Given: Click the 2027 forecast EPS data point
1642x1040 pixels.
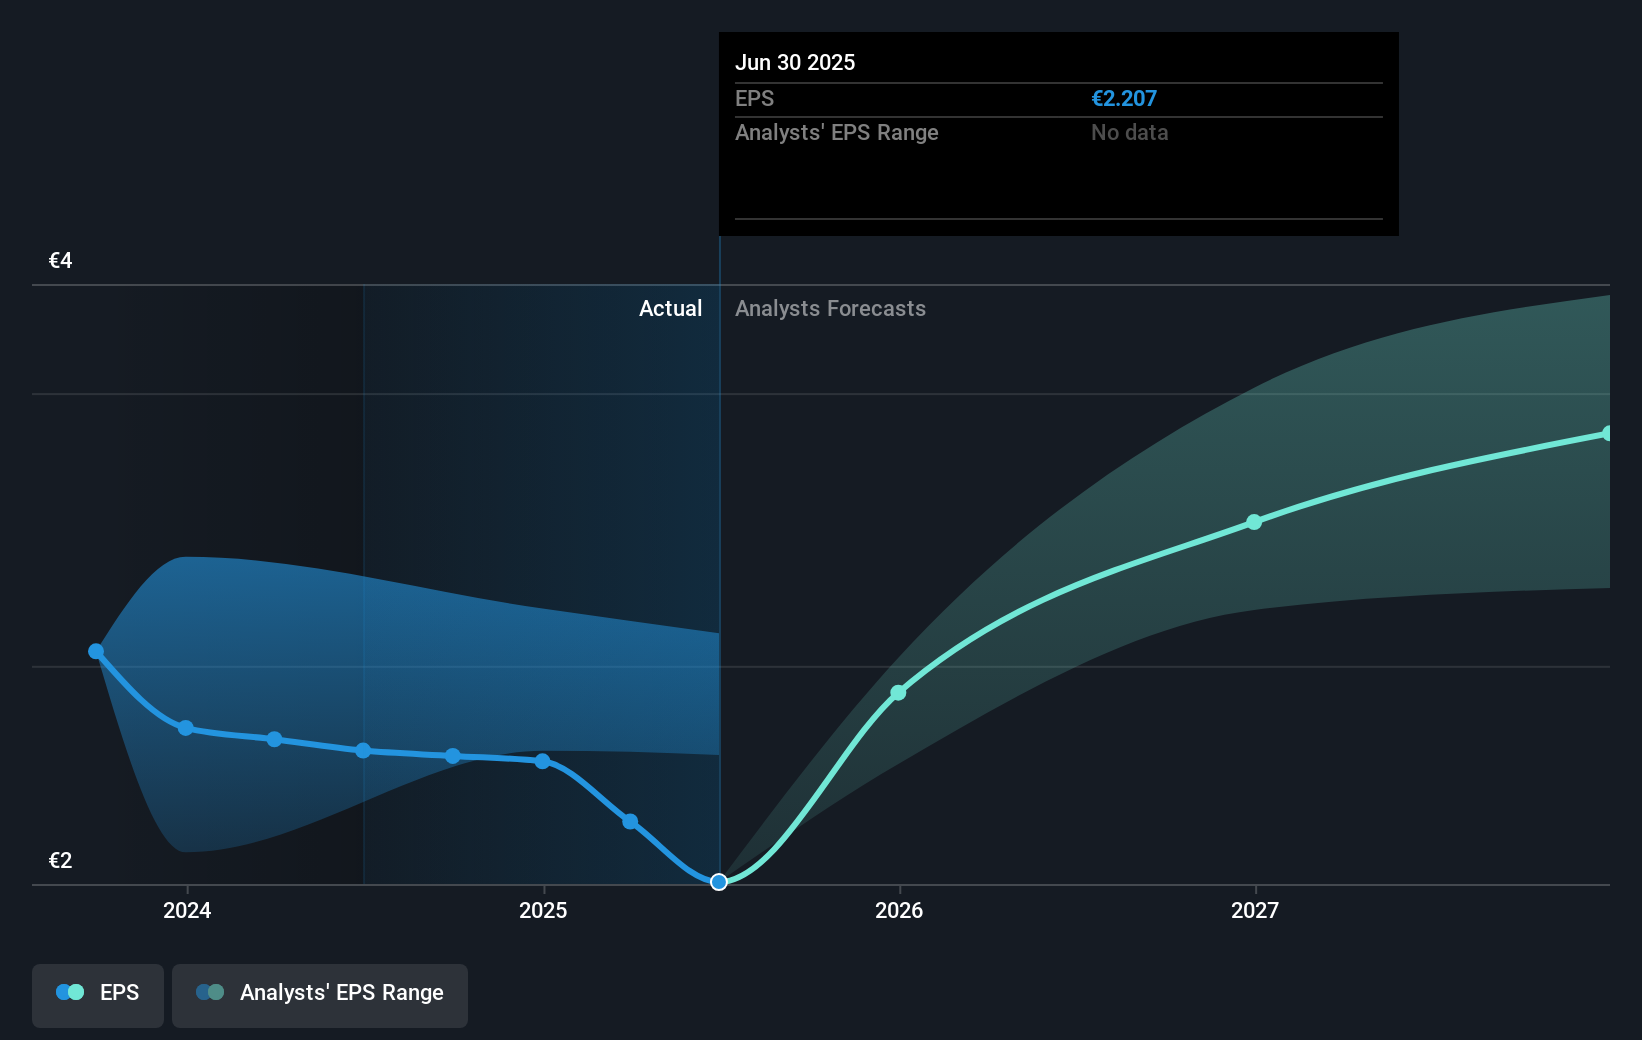Looking at the screenshot, I should [1254, 522].
